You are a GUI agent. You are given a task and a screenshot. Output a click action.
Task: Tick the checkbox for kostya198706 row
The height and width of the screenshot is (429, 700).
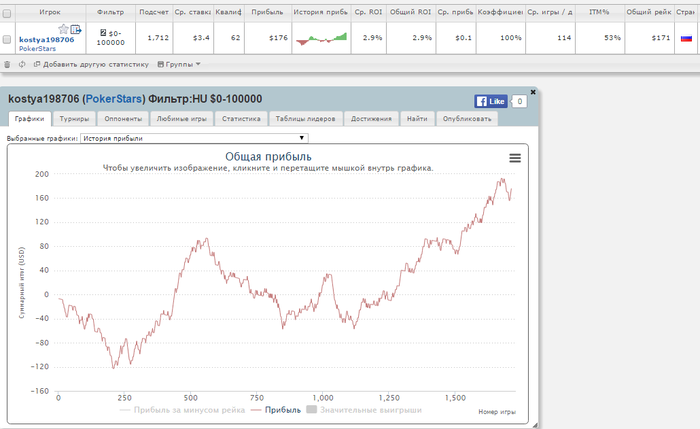click(x=7, y=39)
